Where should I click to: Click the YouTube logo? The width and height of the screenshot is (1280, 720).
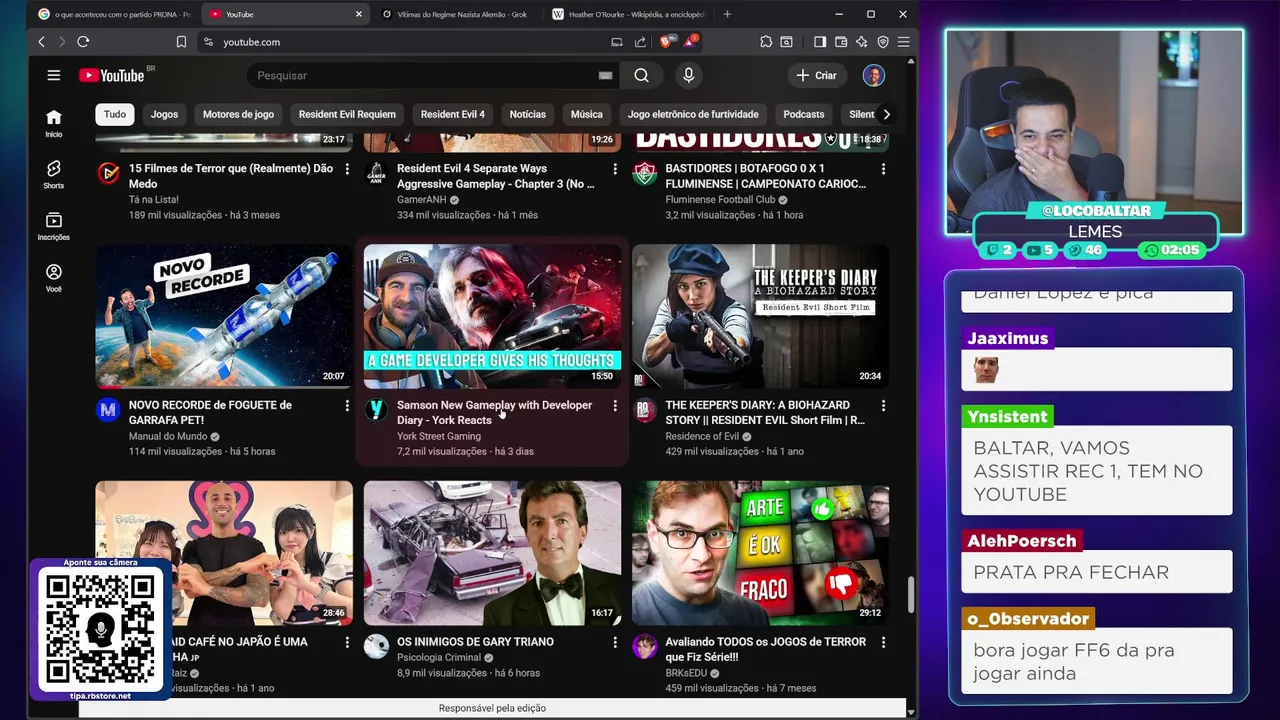(x=112, y=75)
